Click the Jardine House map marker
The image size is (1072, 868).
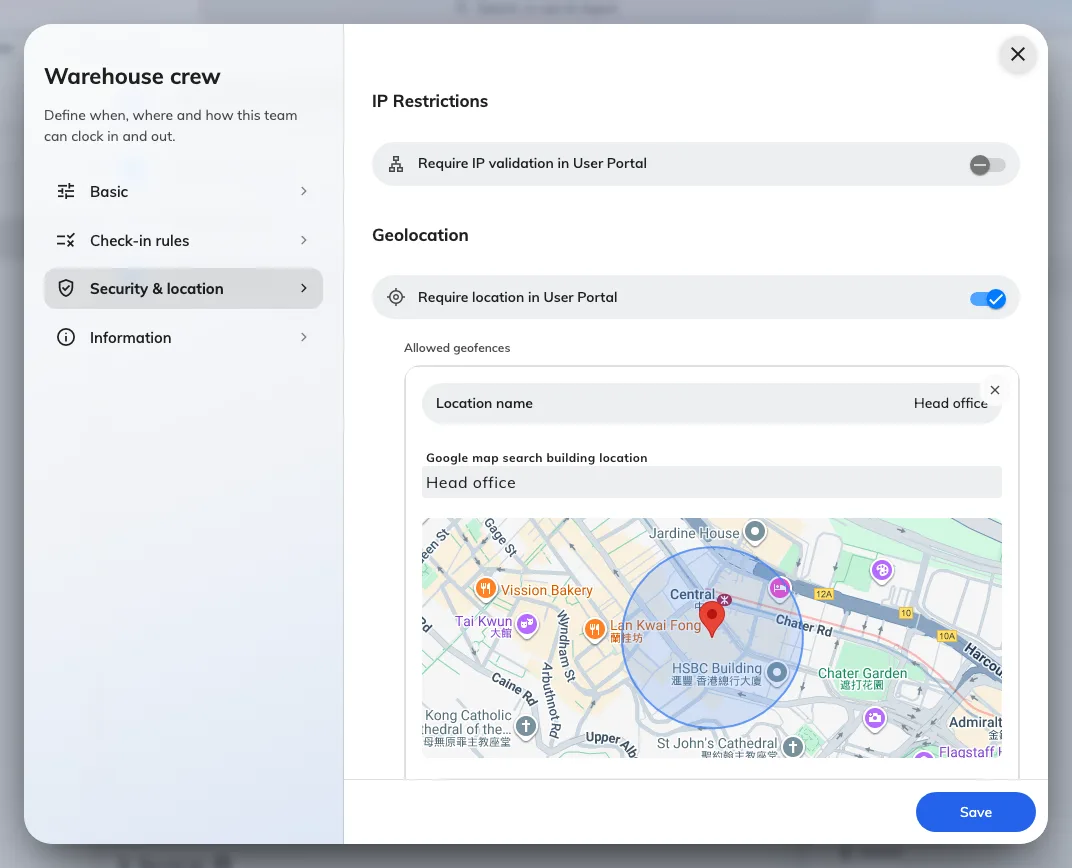(x=755, y=531)
